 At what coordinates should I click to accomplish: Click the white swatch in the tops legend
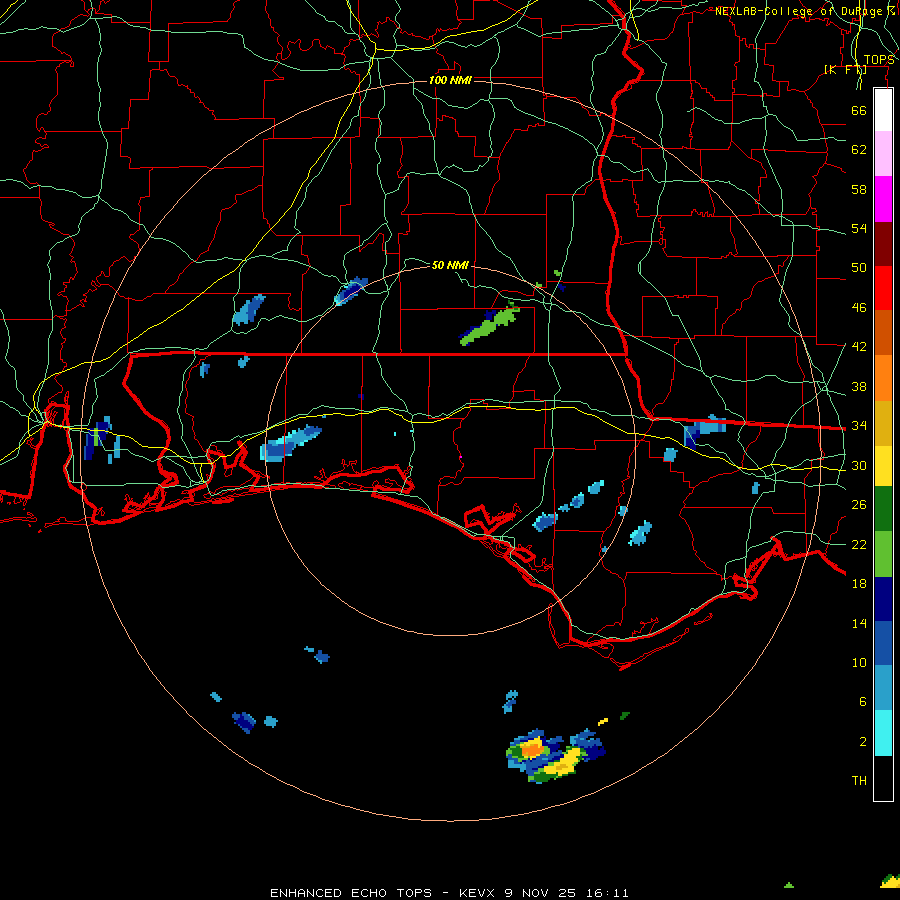pos(883,110)
